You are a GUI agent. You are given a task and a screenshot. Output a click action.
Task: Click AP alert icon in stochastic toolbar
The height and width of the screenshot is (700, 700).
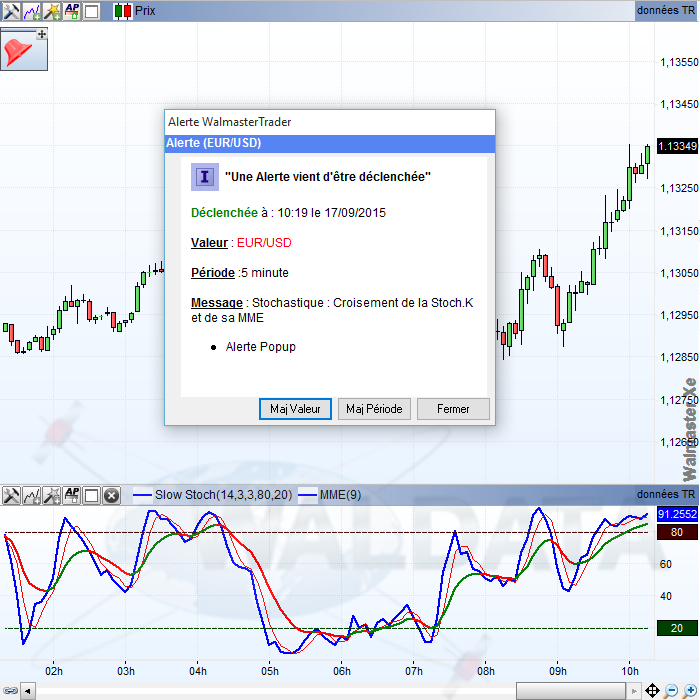(x=72, y=496)
